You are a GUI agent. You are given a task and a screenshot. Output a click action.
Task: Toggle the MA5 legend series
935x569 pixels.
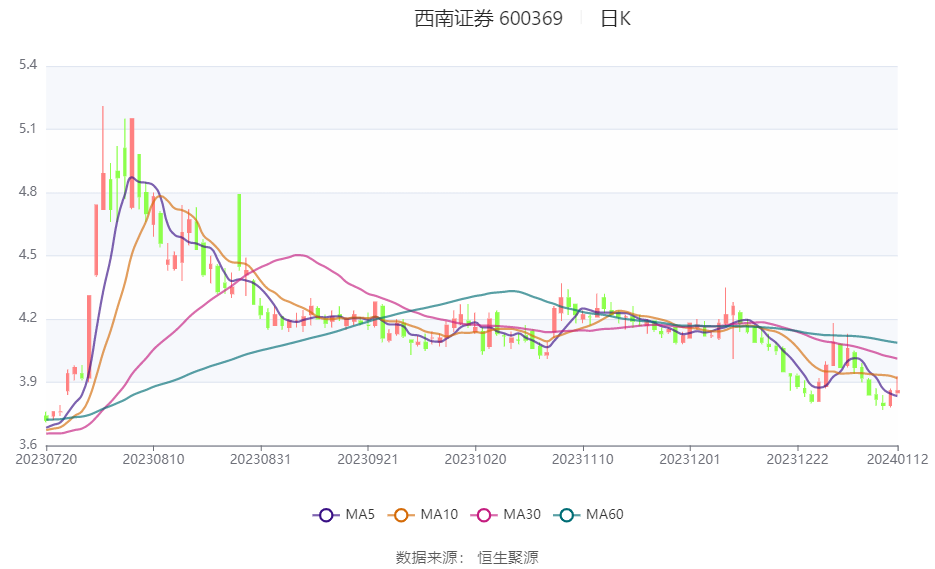343,514
